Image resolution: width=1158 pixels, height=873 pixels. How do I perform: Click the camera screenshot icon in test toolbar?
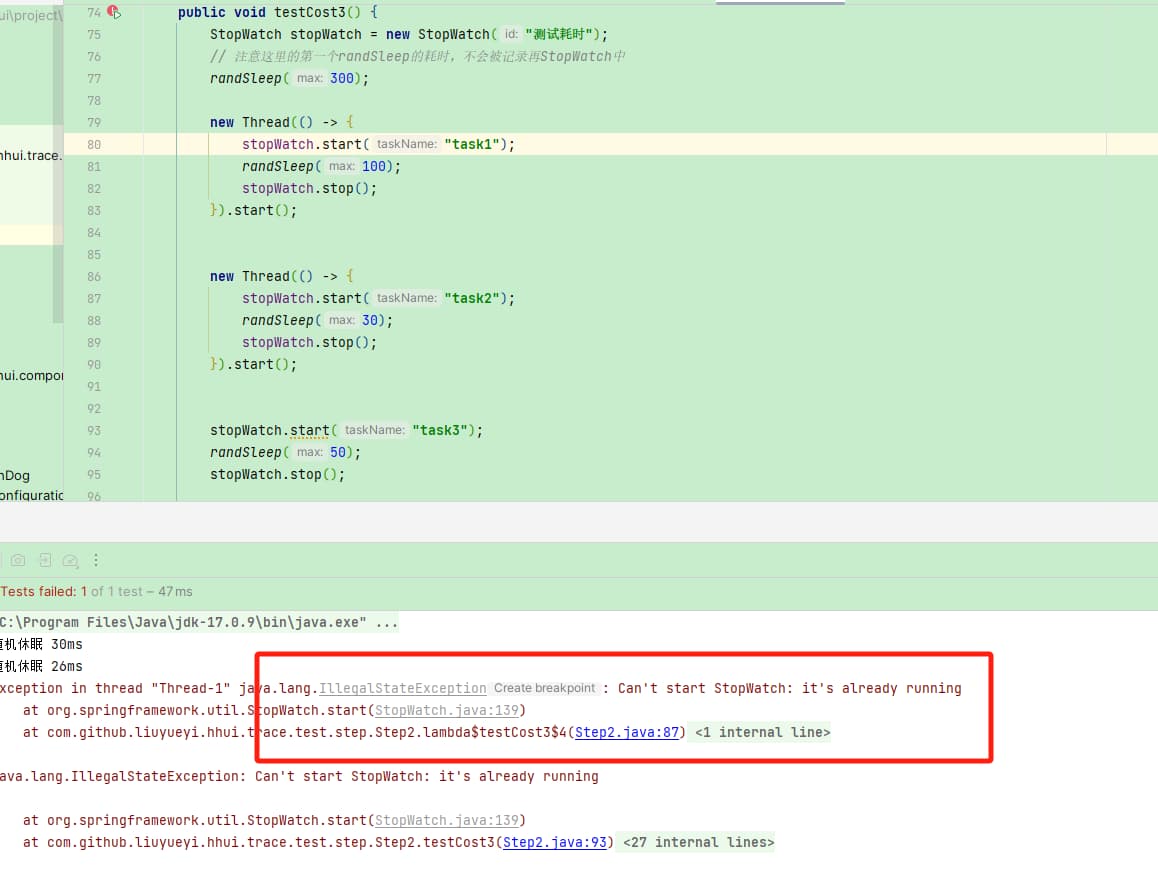coord(19,560)
